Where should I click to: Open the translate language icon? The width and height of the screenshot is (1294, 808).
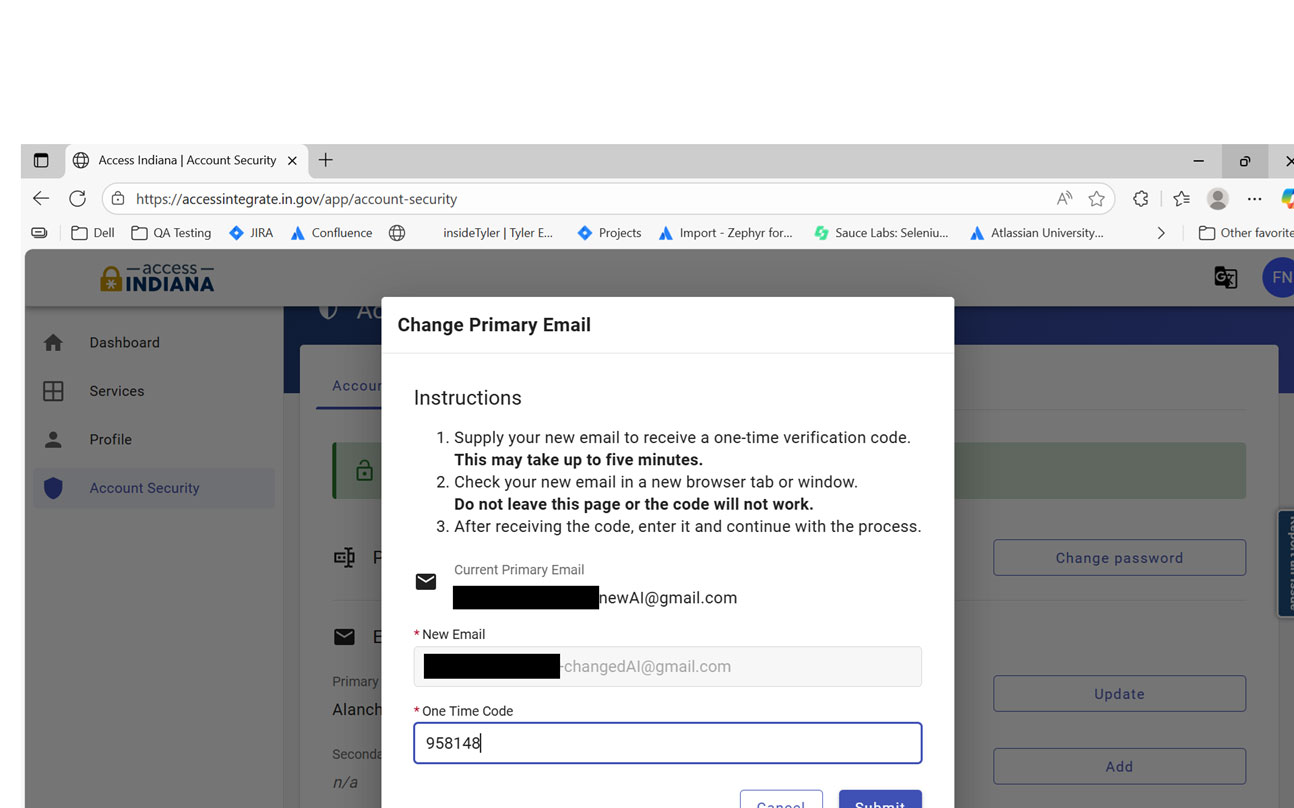click(x=1225, y=278)
